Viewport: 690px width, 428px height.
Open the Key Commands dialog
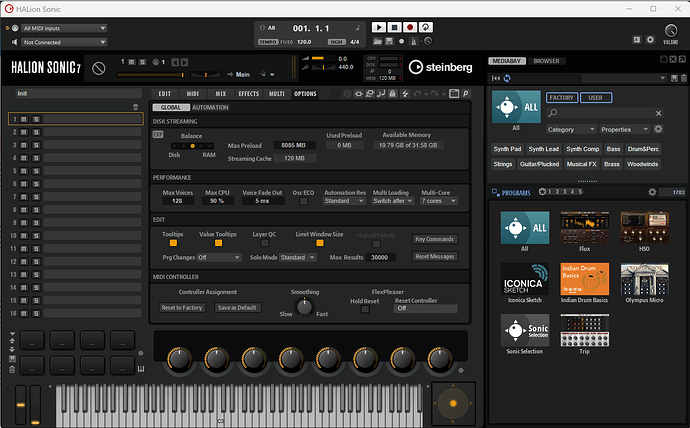tap(434, 239)
